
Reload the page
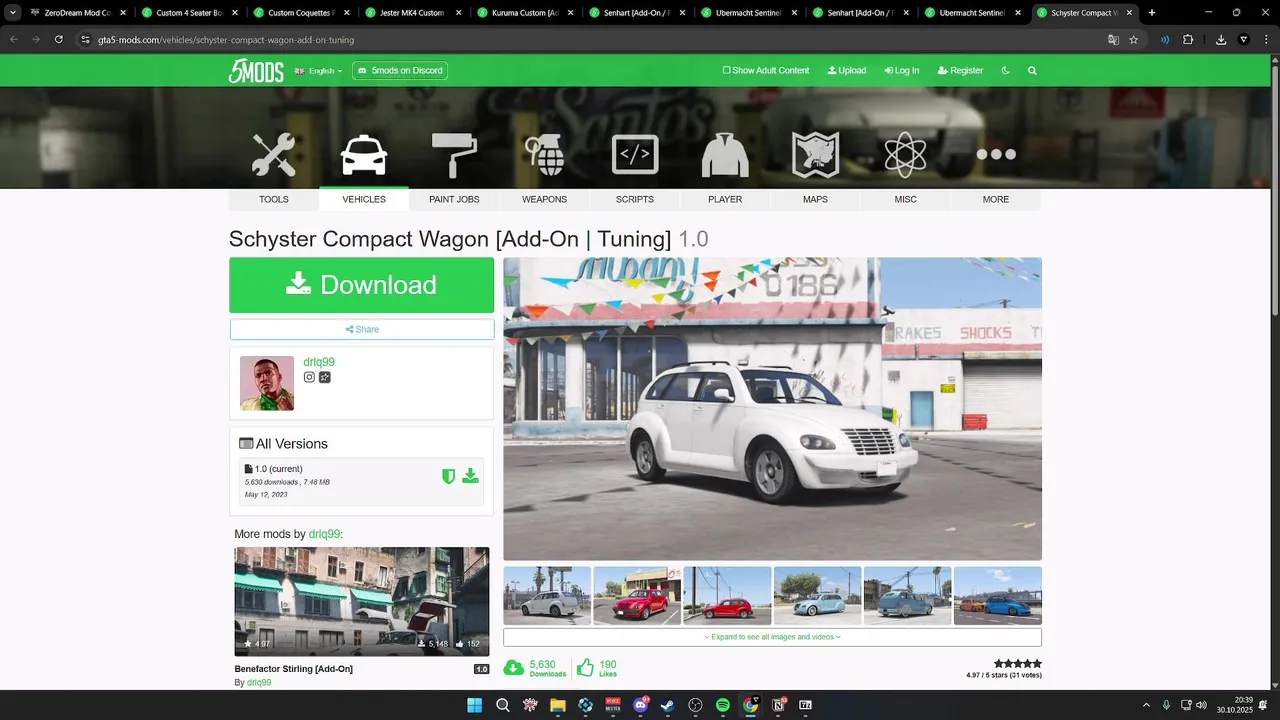[x=58, y=39]
